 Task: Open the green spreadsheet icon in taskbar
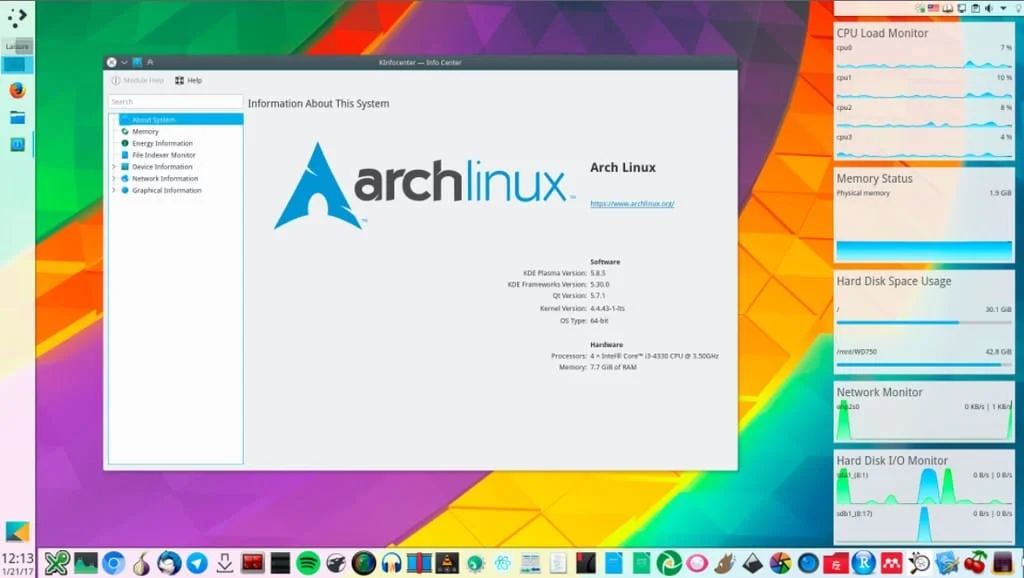[641, 563]
